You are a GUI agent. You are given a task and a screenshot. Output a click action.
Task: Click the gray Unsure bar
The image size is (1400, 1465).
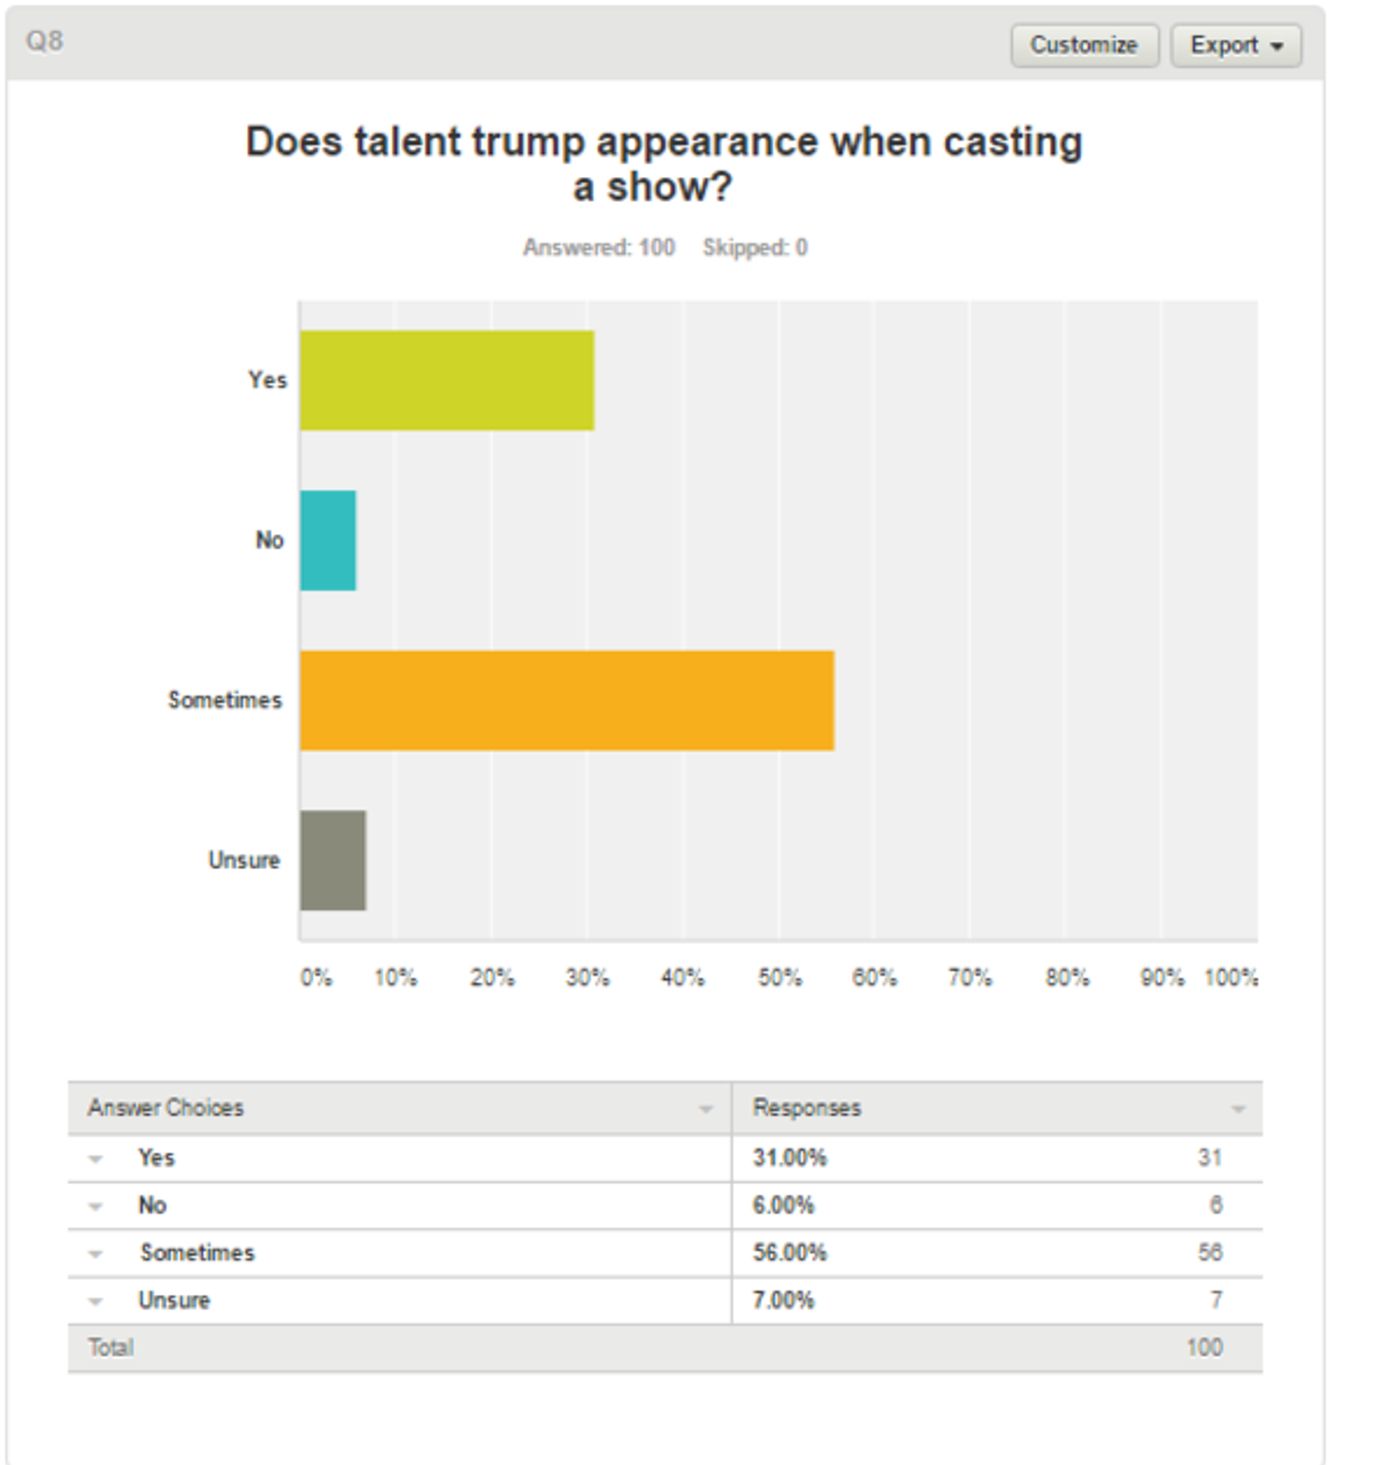pos(333,860)
